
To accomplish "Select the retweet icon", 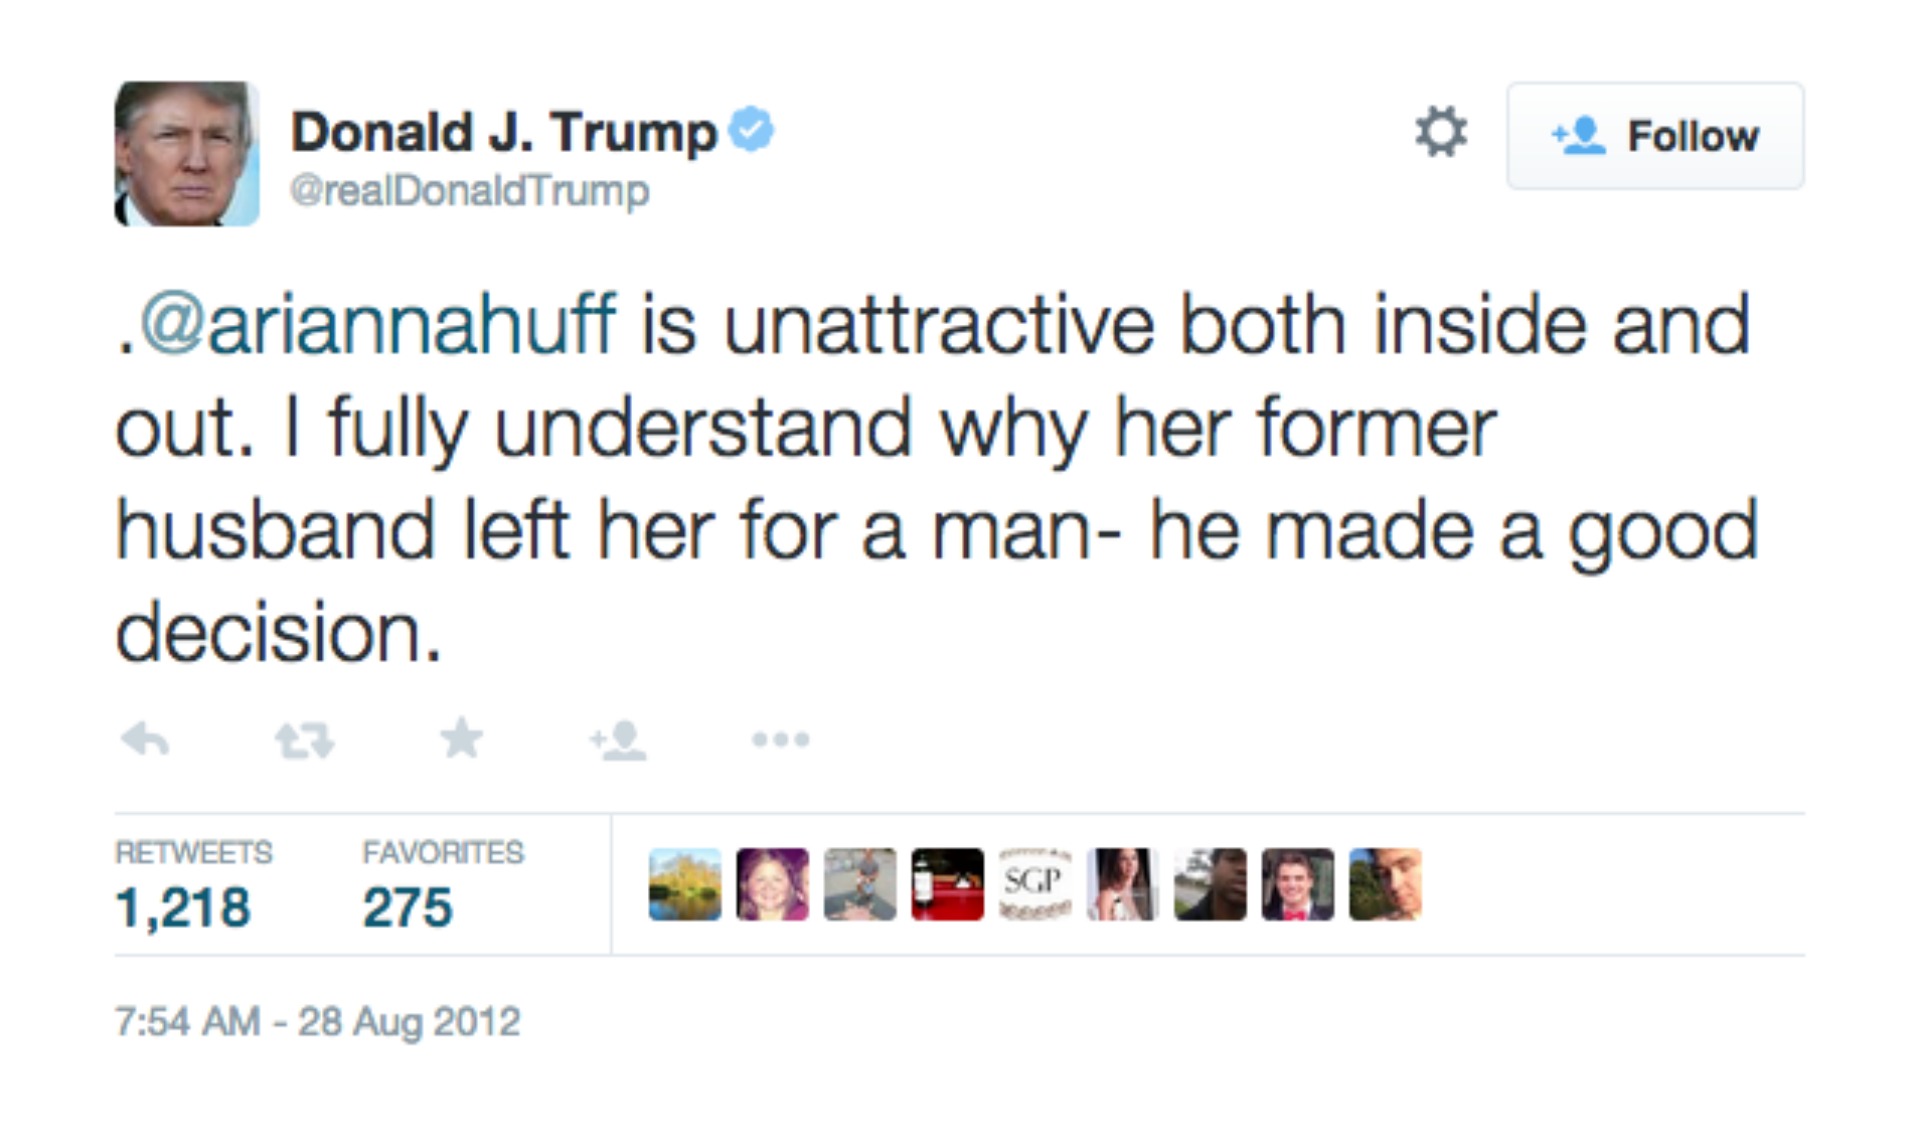I will [305, 740].
